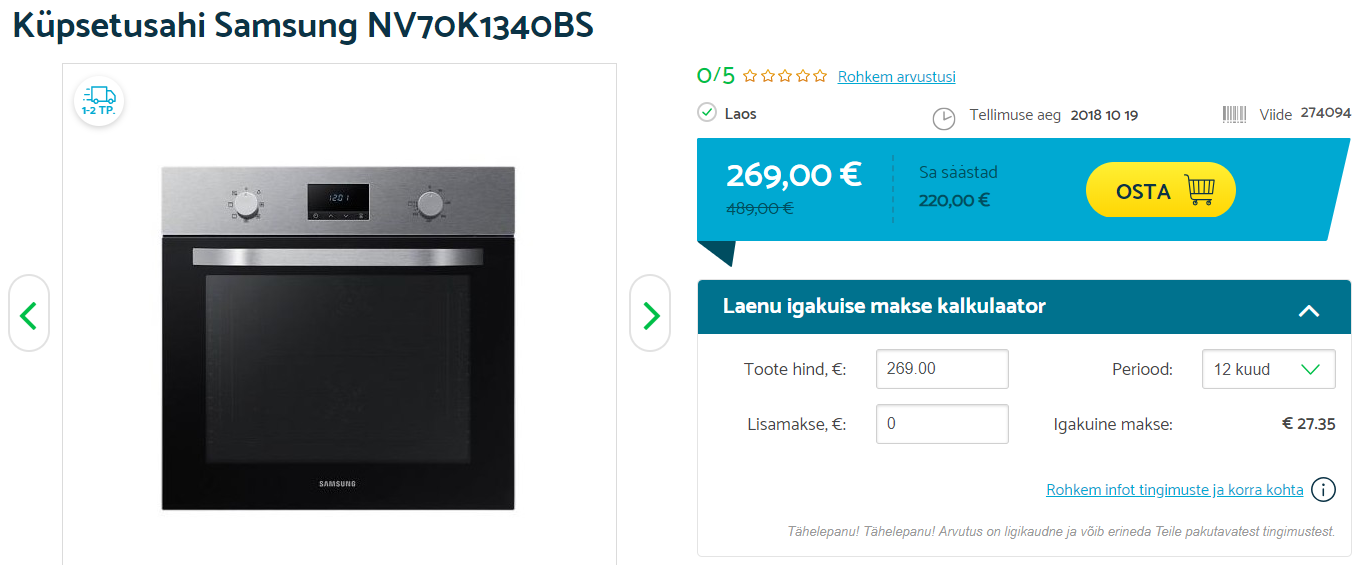Advance to the next product image arrow
This screenshot has width=1358, height=565.
point(650,314)
